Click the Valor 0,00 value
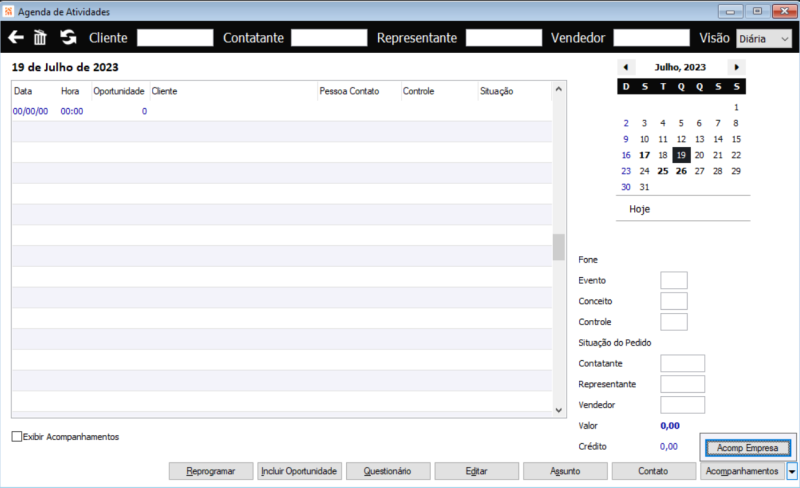This screenshot has height=488, width=800. pyautogui.click(x=670, y=426)
